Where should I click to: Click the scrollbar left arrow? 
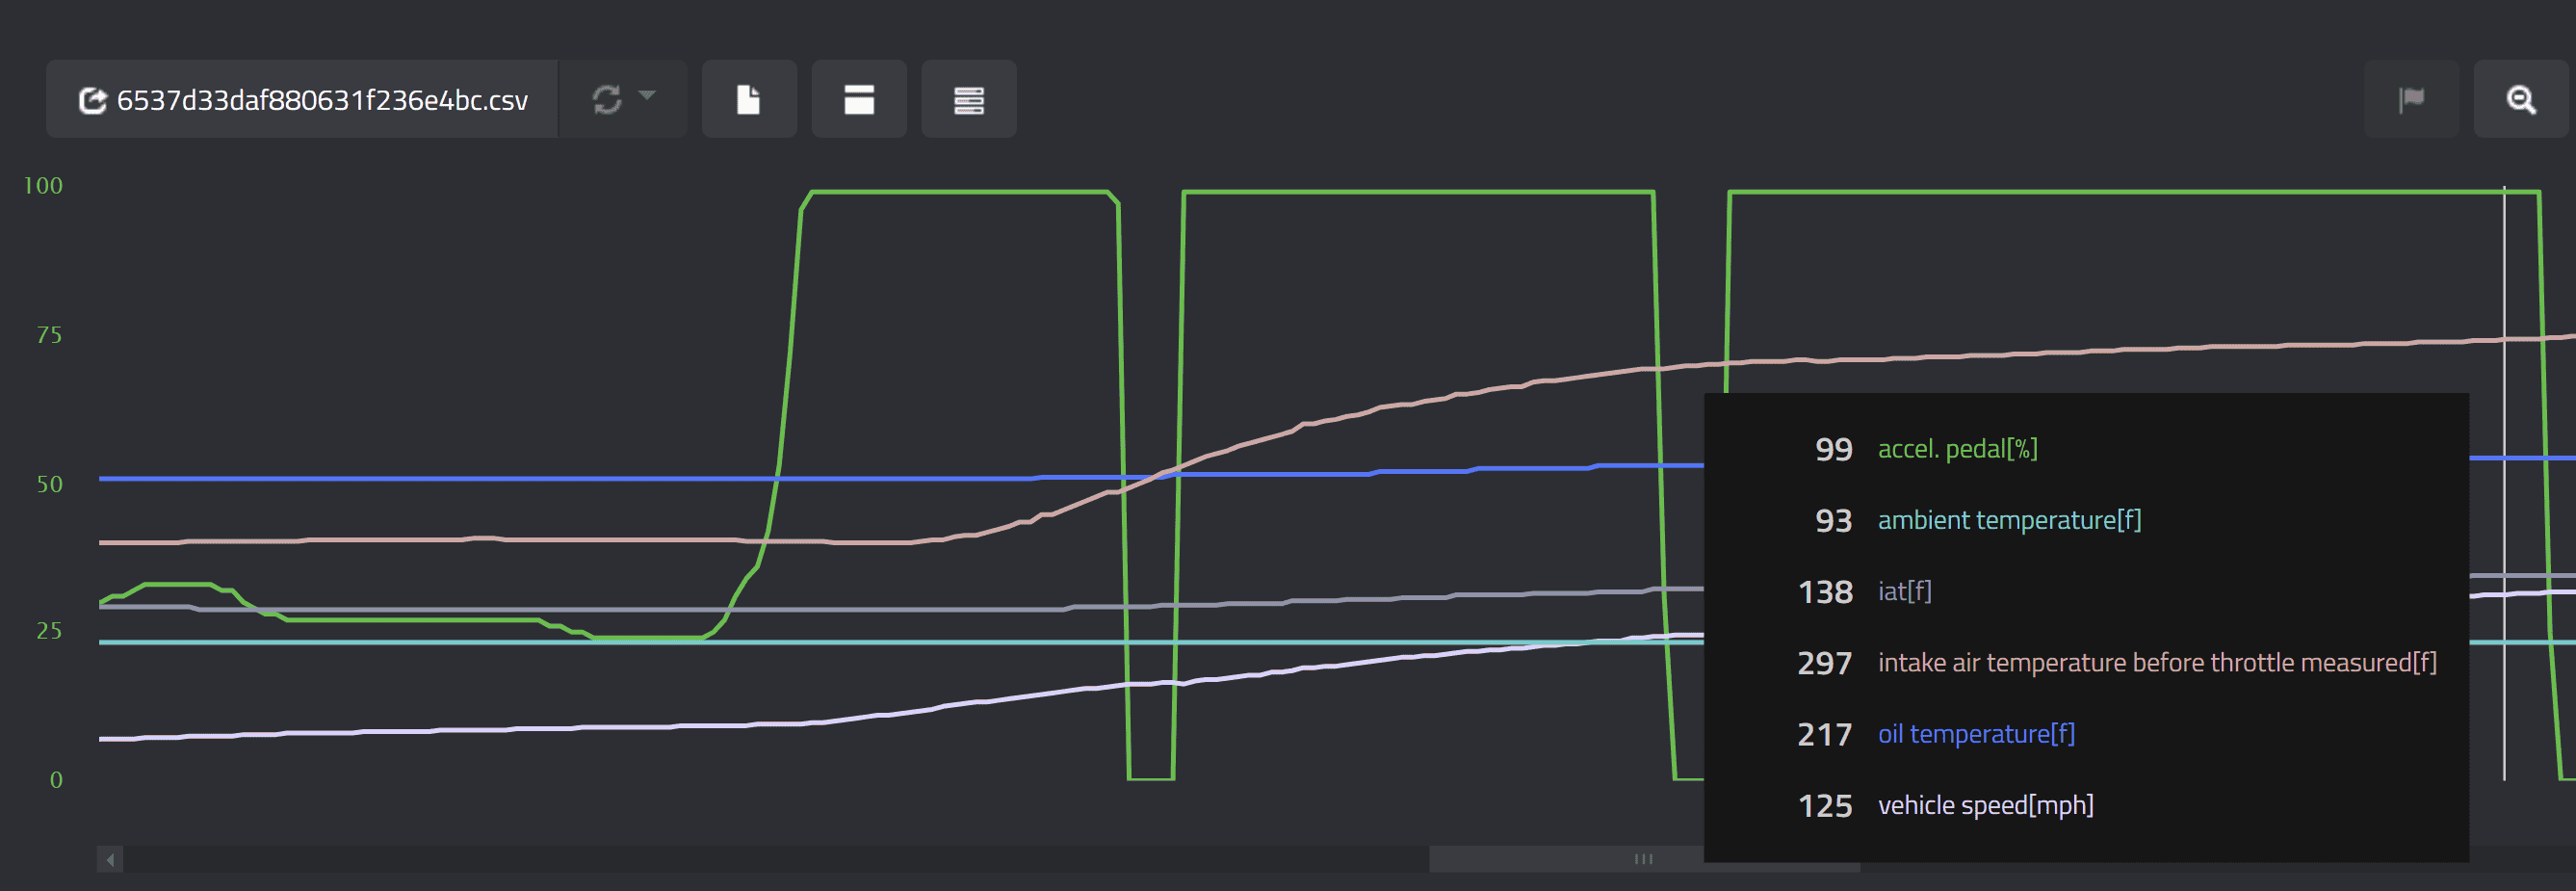click(110, 859)
